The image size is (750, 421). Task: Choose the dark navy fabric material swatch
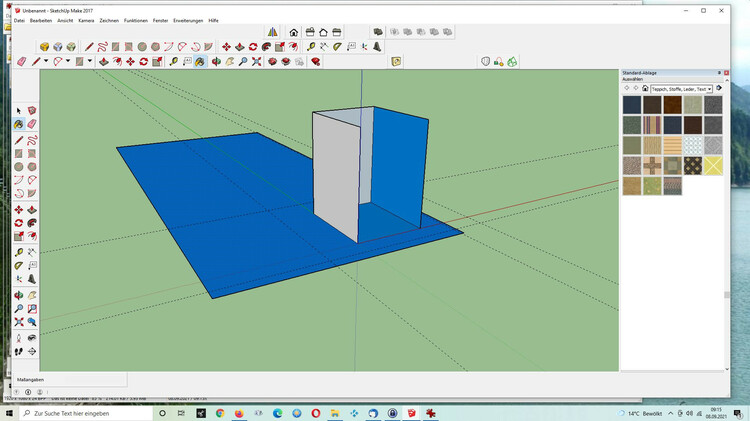click(631, 104)
